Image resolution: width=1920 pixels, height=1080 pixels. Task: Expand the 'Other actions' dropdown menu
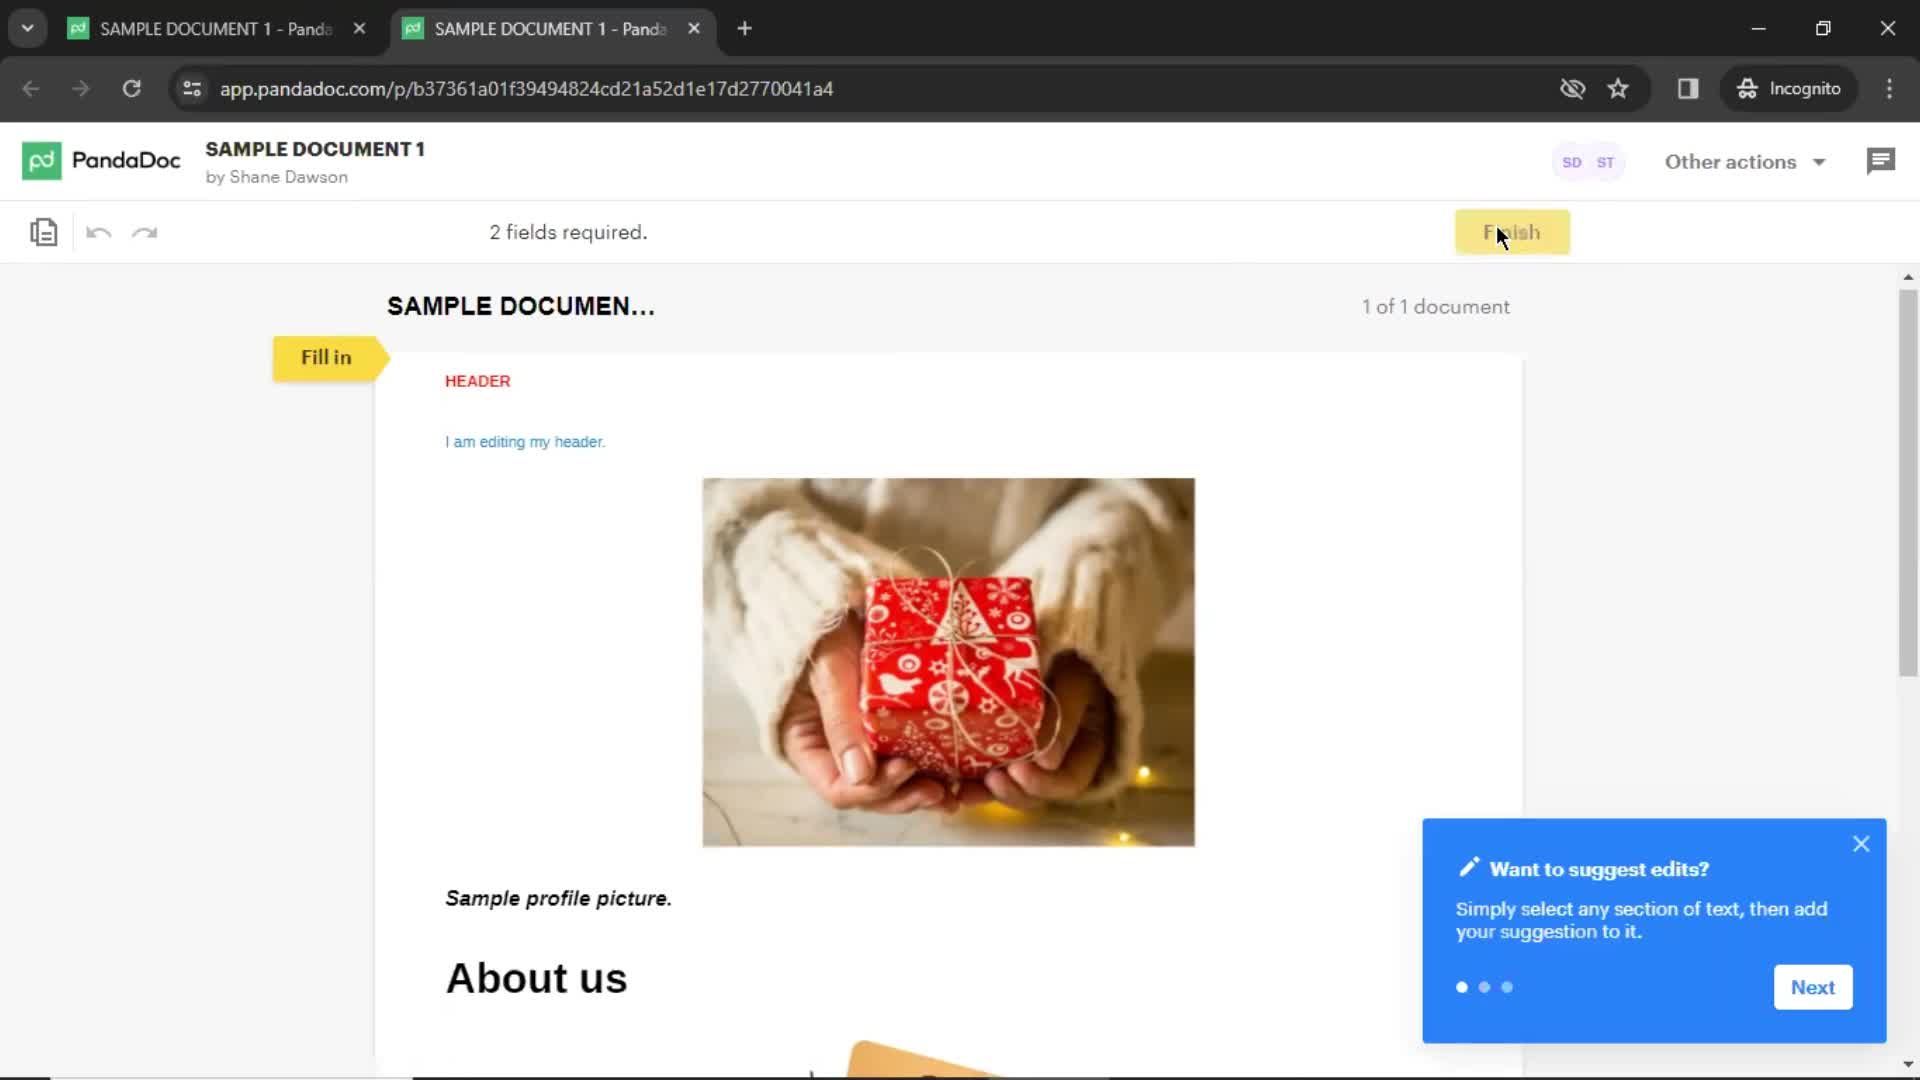[x=1743, y=161]
